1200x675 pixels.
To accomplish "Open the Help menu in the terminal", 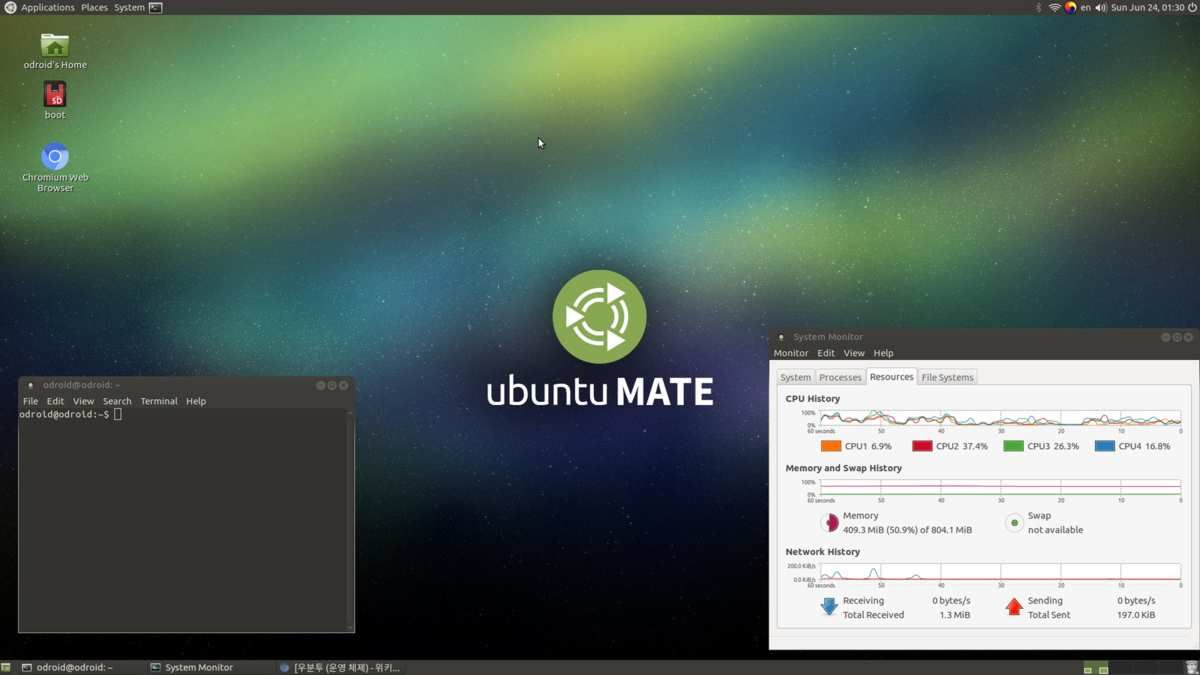I will point(196,401).
